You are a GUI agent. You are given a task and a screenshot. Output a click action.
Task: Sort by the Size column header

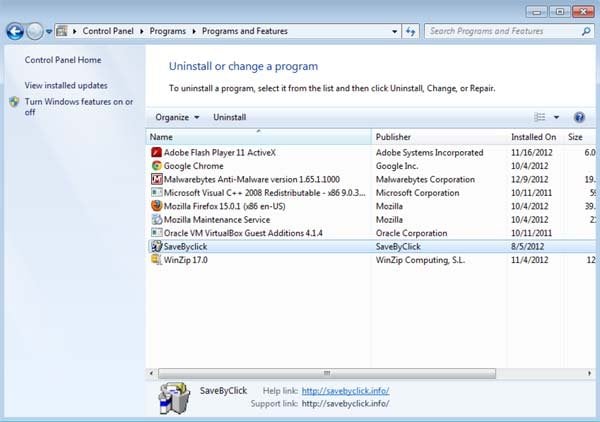579,137
